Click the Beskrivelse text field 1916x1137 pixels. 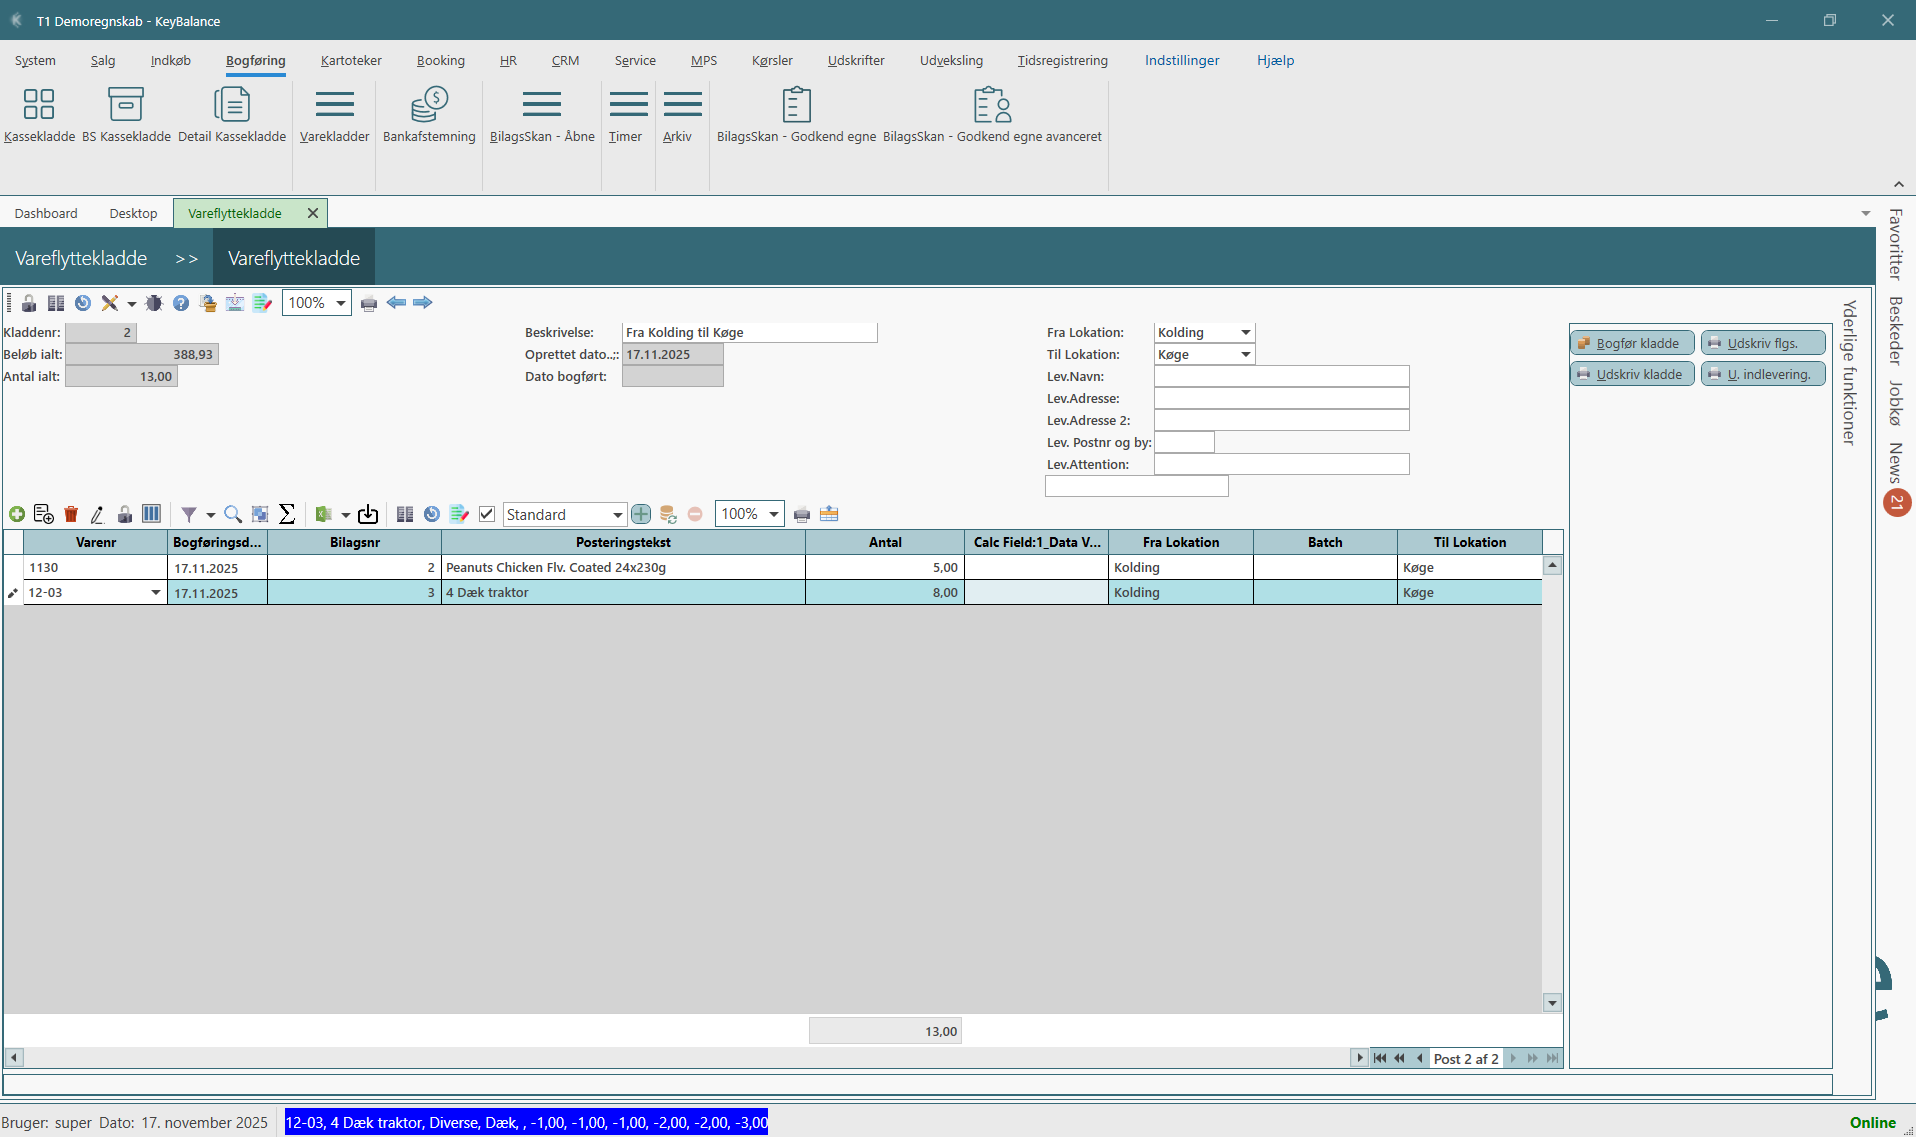[x=749, y=332]
